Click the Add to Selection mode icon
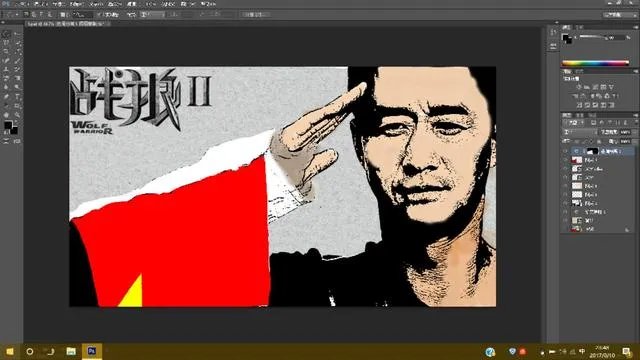Screen dimensions: 640x360 (34, 15)
